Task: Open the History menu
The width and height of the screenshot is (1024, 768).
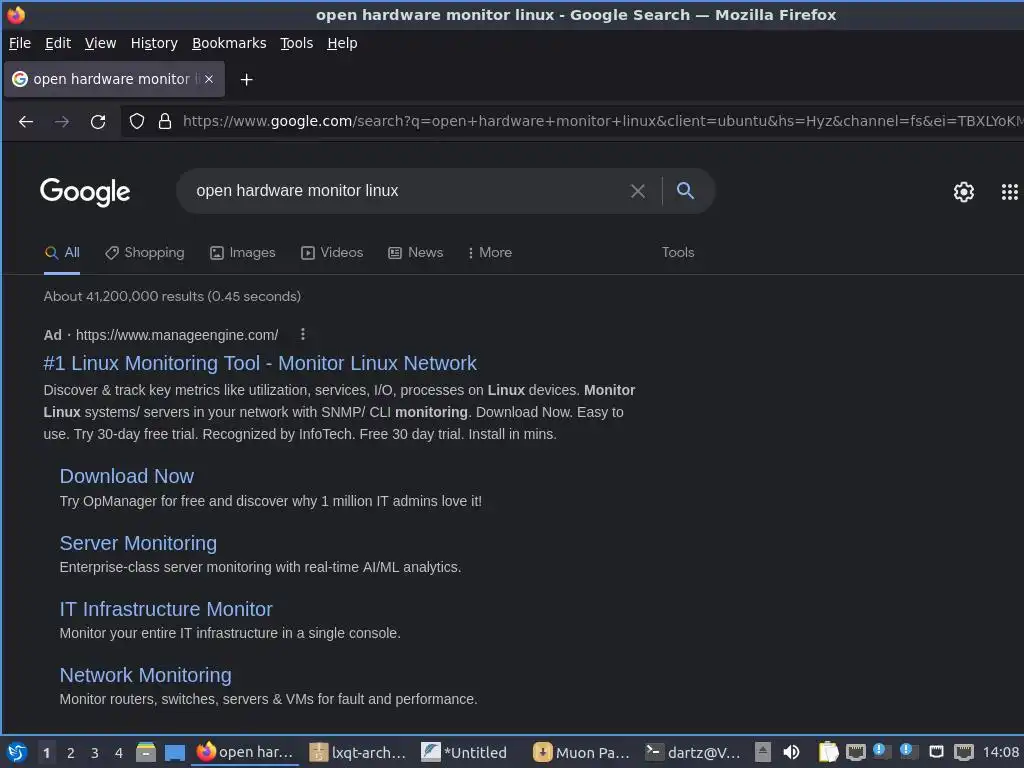Action: (x=154, y=43)
